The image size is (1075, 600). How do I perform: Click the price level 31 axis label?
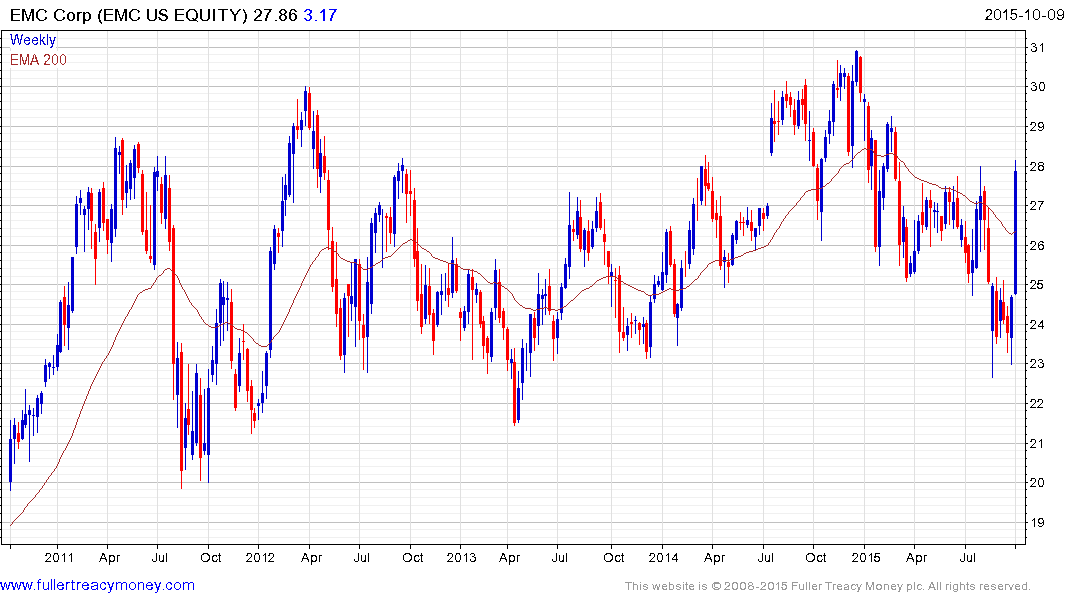(1038, 47)
